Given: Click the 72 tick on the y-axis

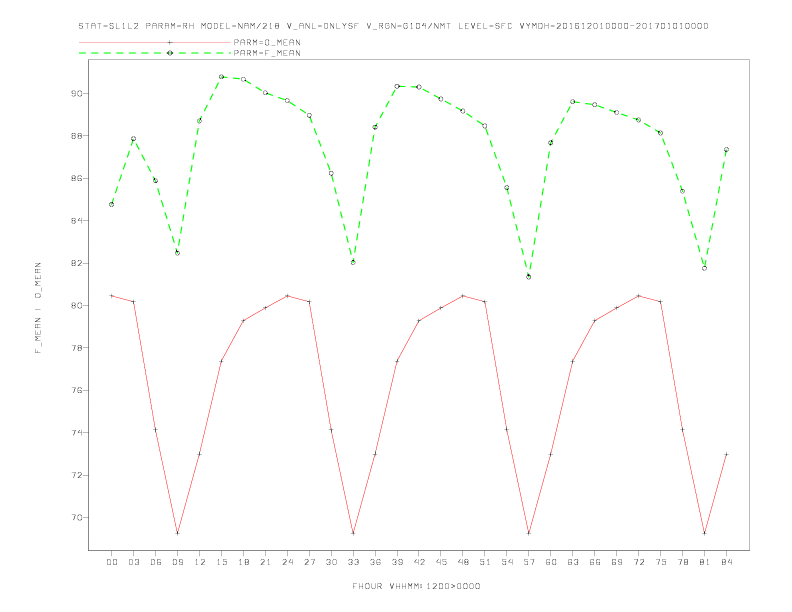Looking at the screenshot, I should (x=77, y=475).
